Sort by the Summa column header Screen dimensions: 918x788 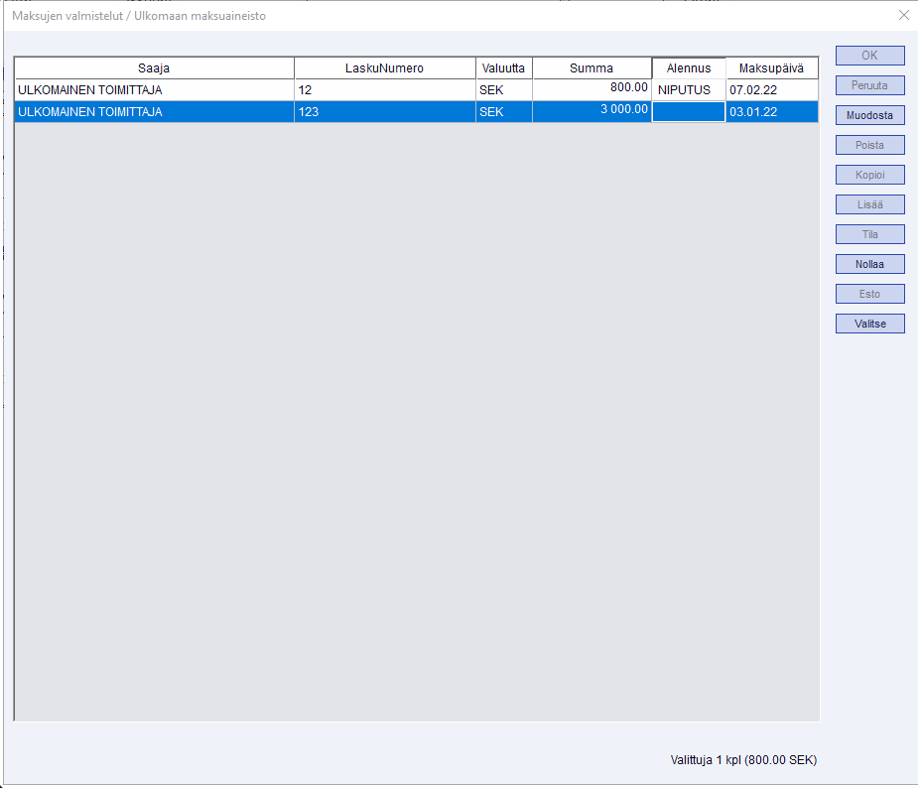click(x=591, y=68)
